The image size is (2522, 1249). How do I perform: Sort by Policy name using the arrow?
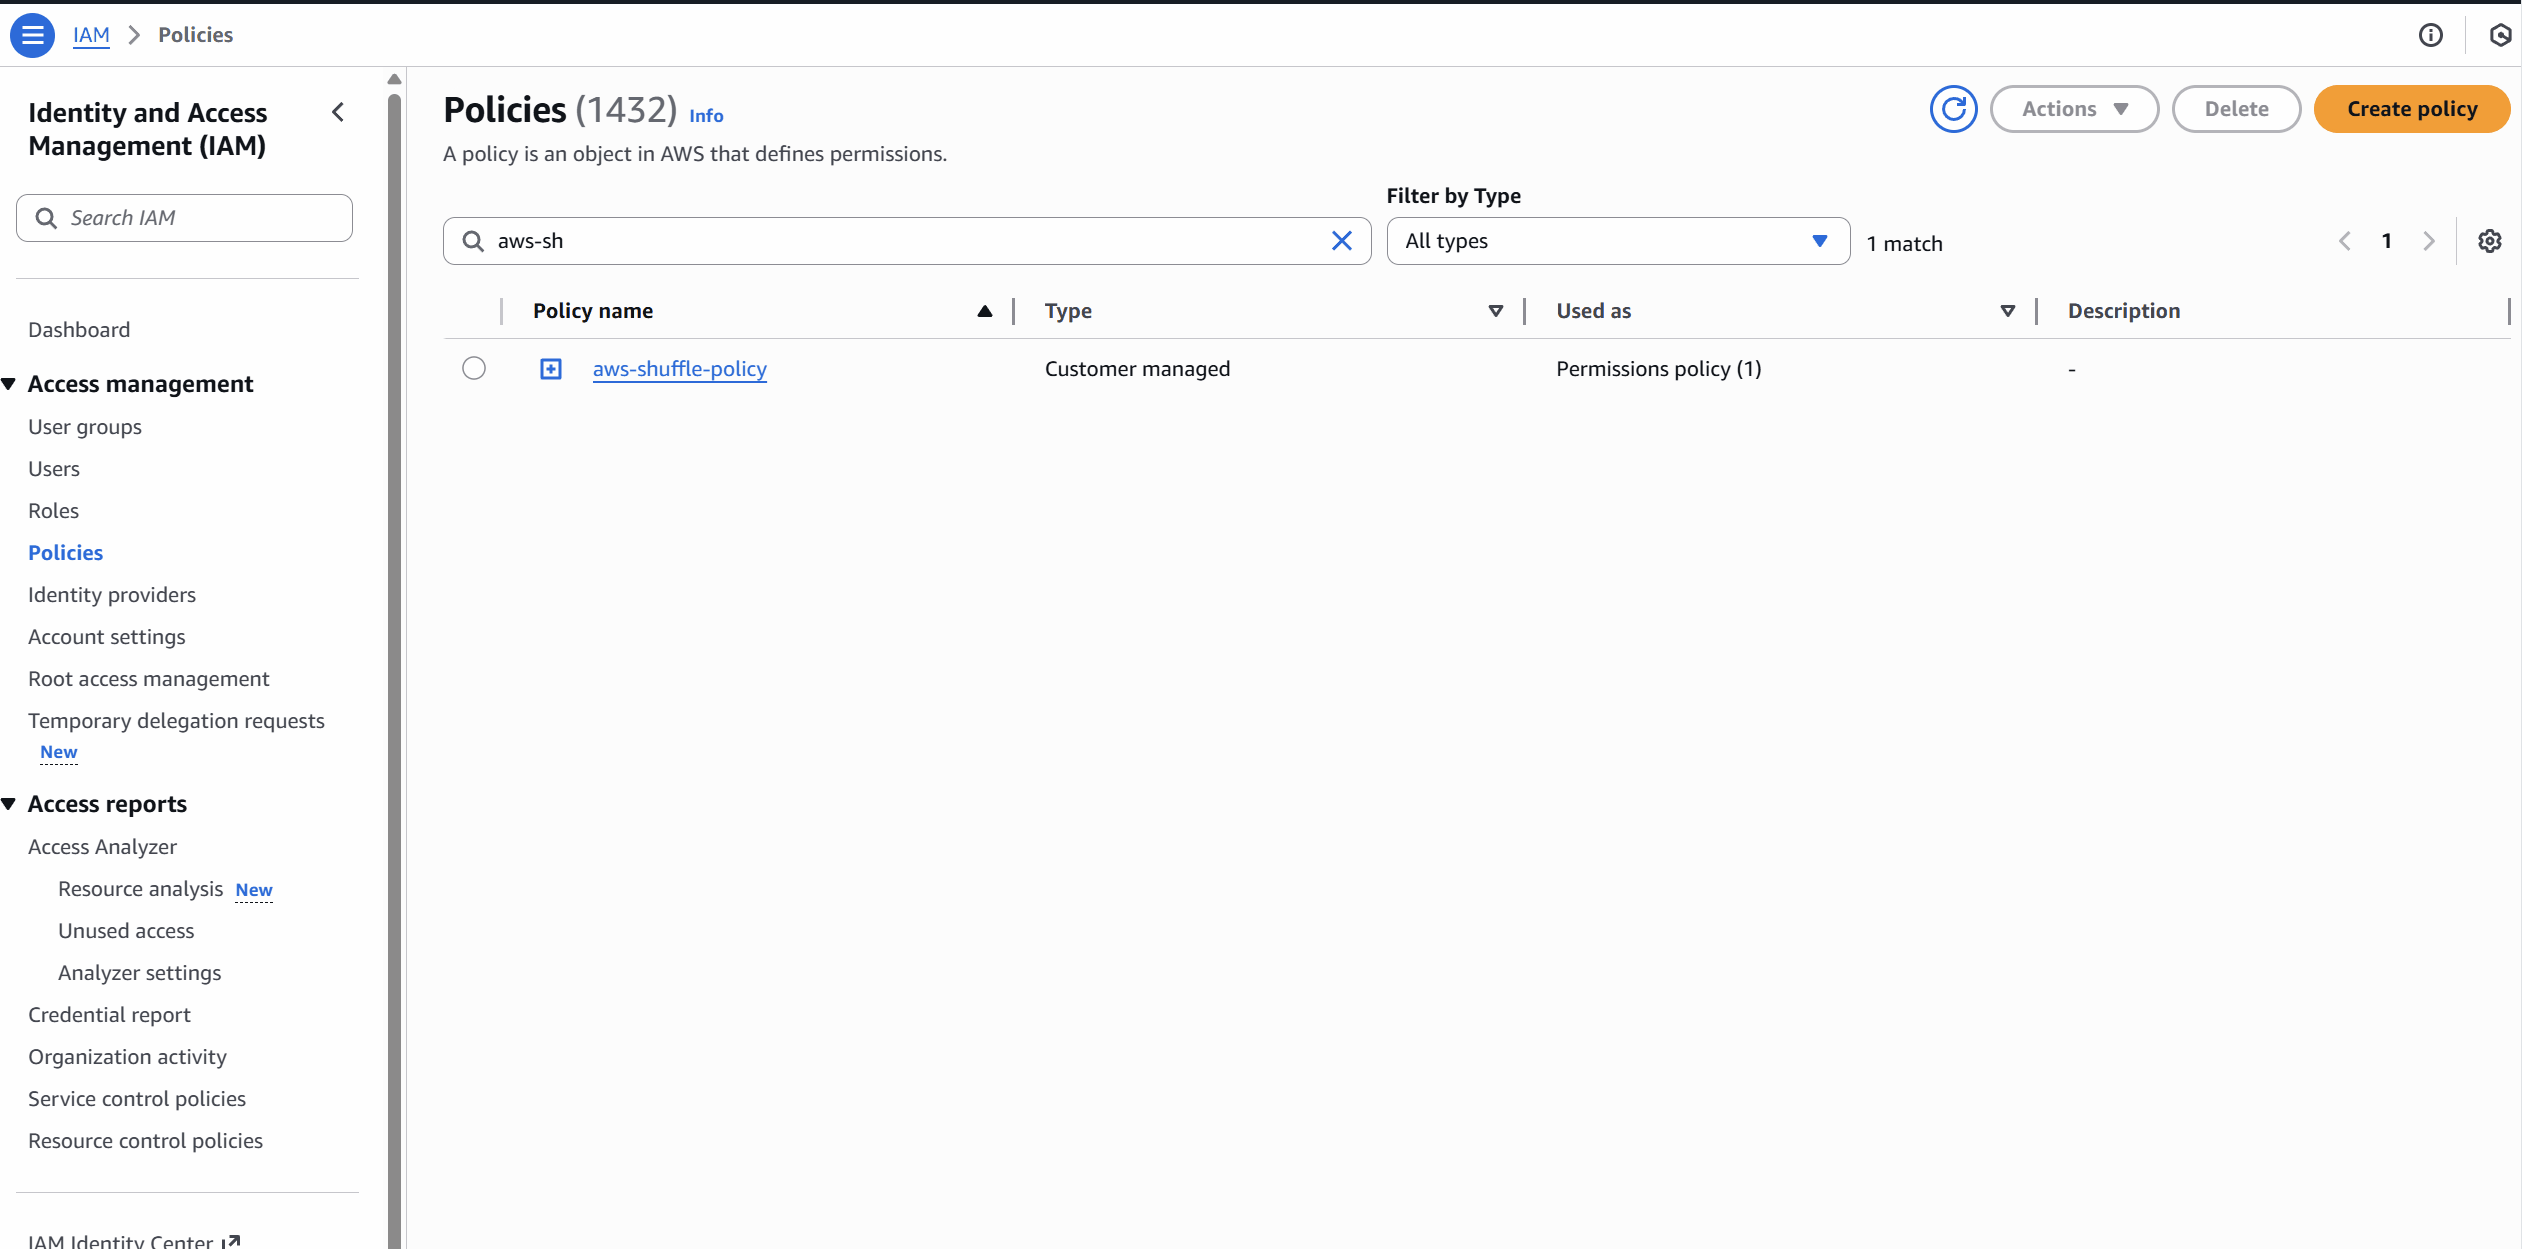pyautogui.click(x=984, y=311)
